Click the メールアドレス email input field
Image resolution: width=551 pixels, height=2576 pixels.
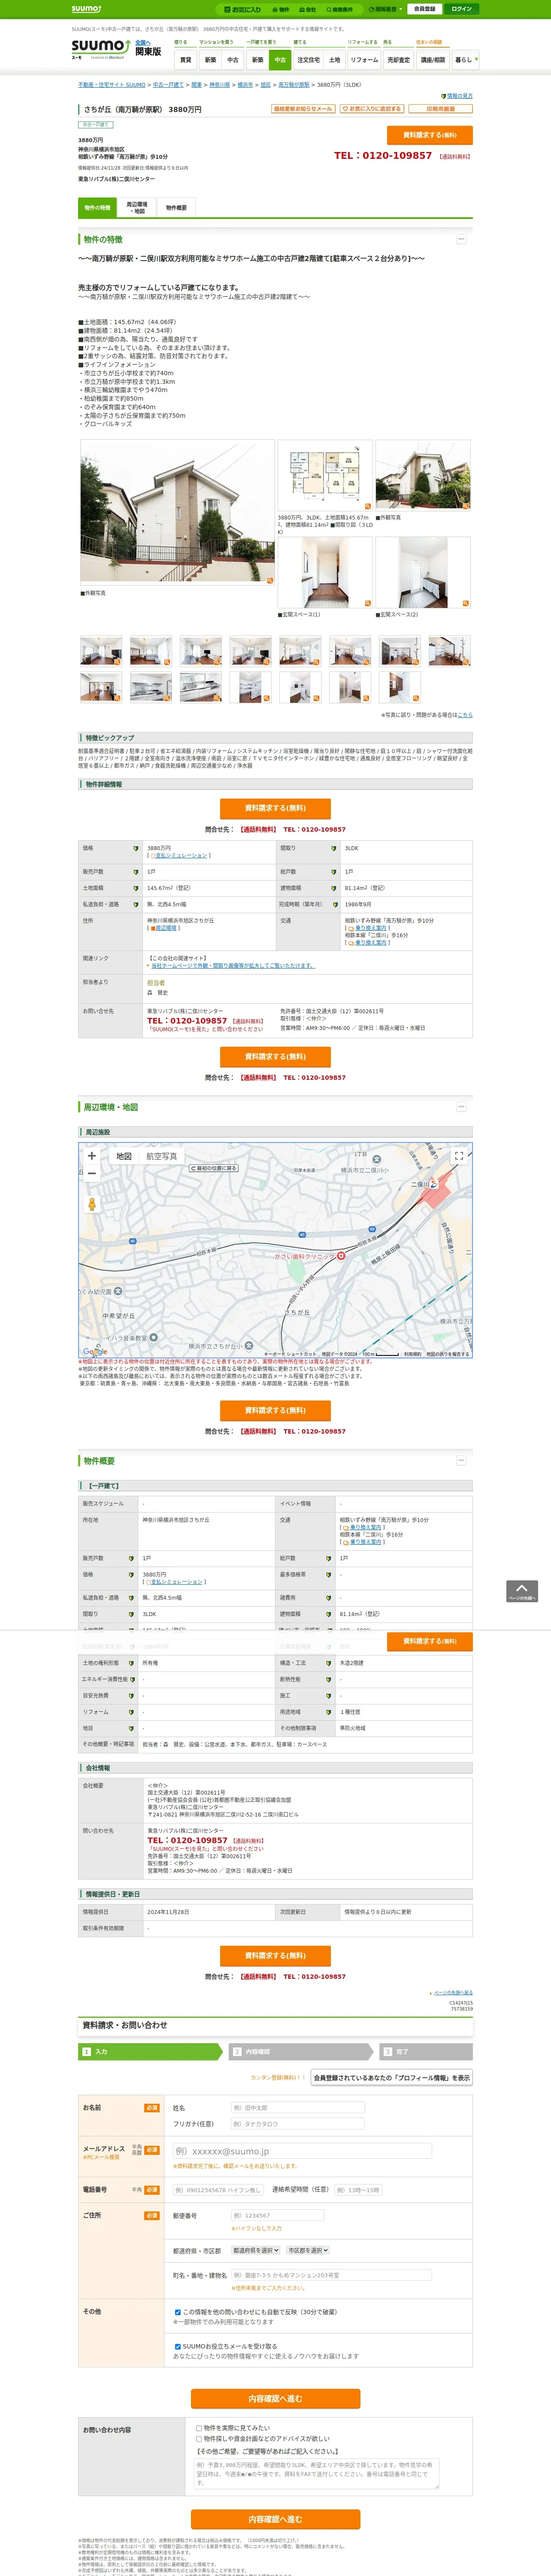(x=302, y=2151)
